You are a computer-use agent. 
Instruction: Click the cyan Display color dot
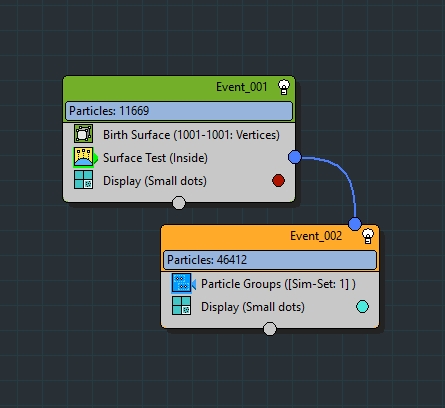(x=362, y=306)
